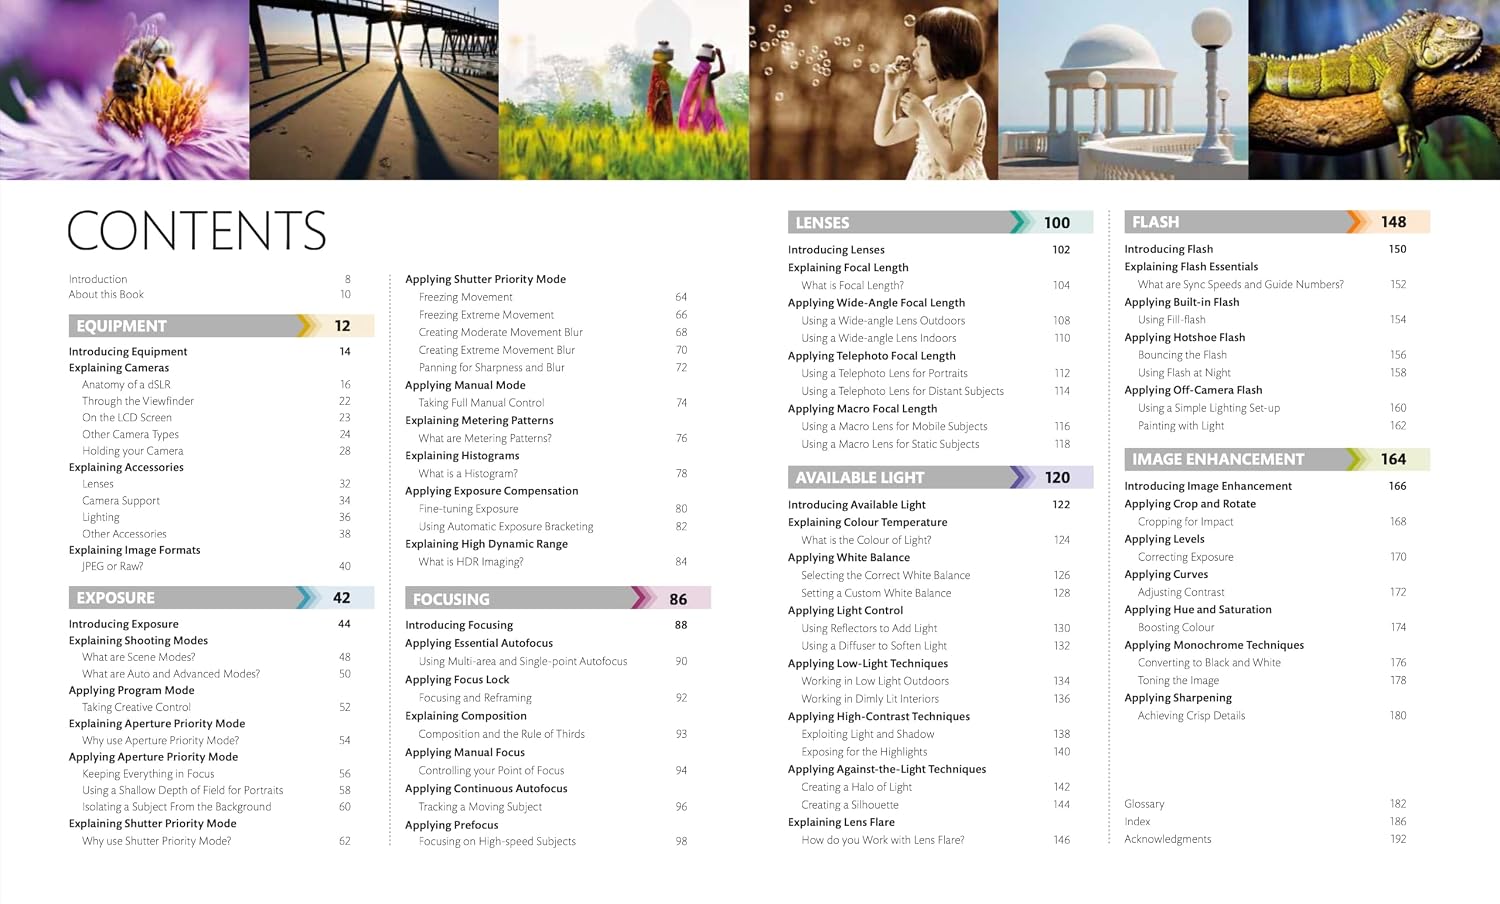Screen dimensions: 1500x904
Task: Select the EXPOSURE section heading
Action: [x=222, y=598]
